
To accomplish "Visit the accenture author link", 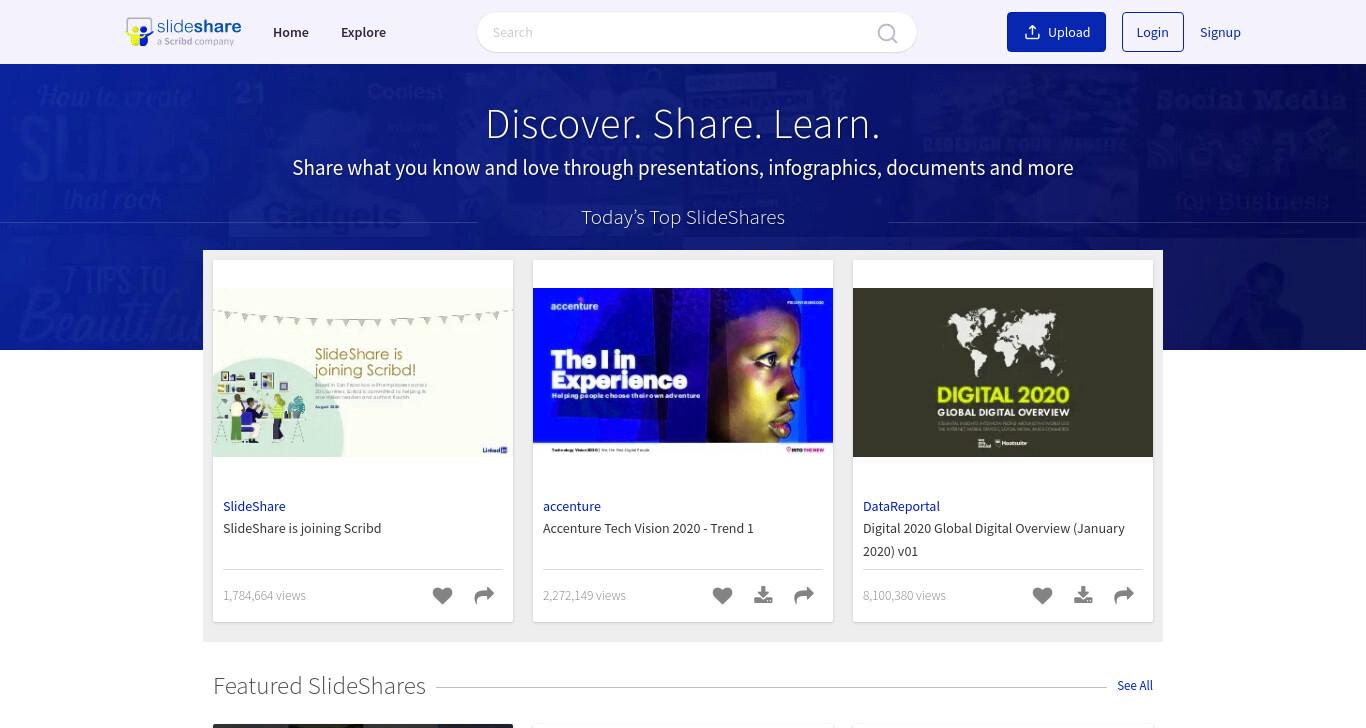I will click(x=572, y=506).
